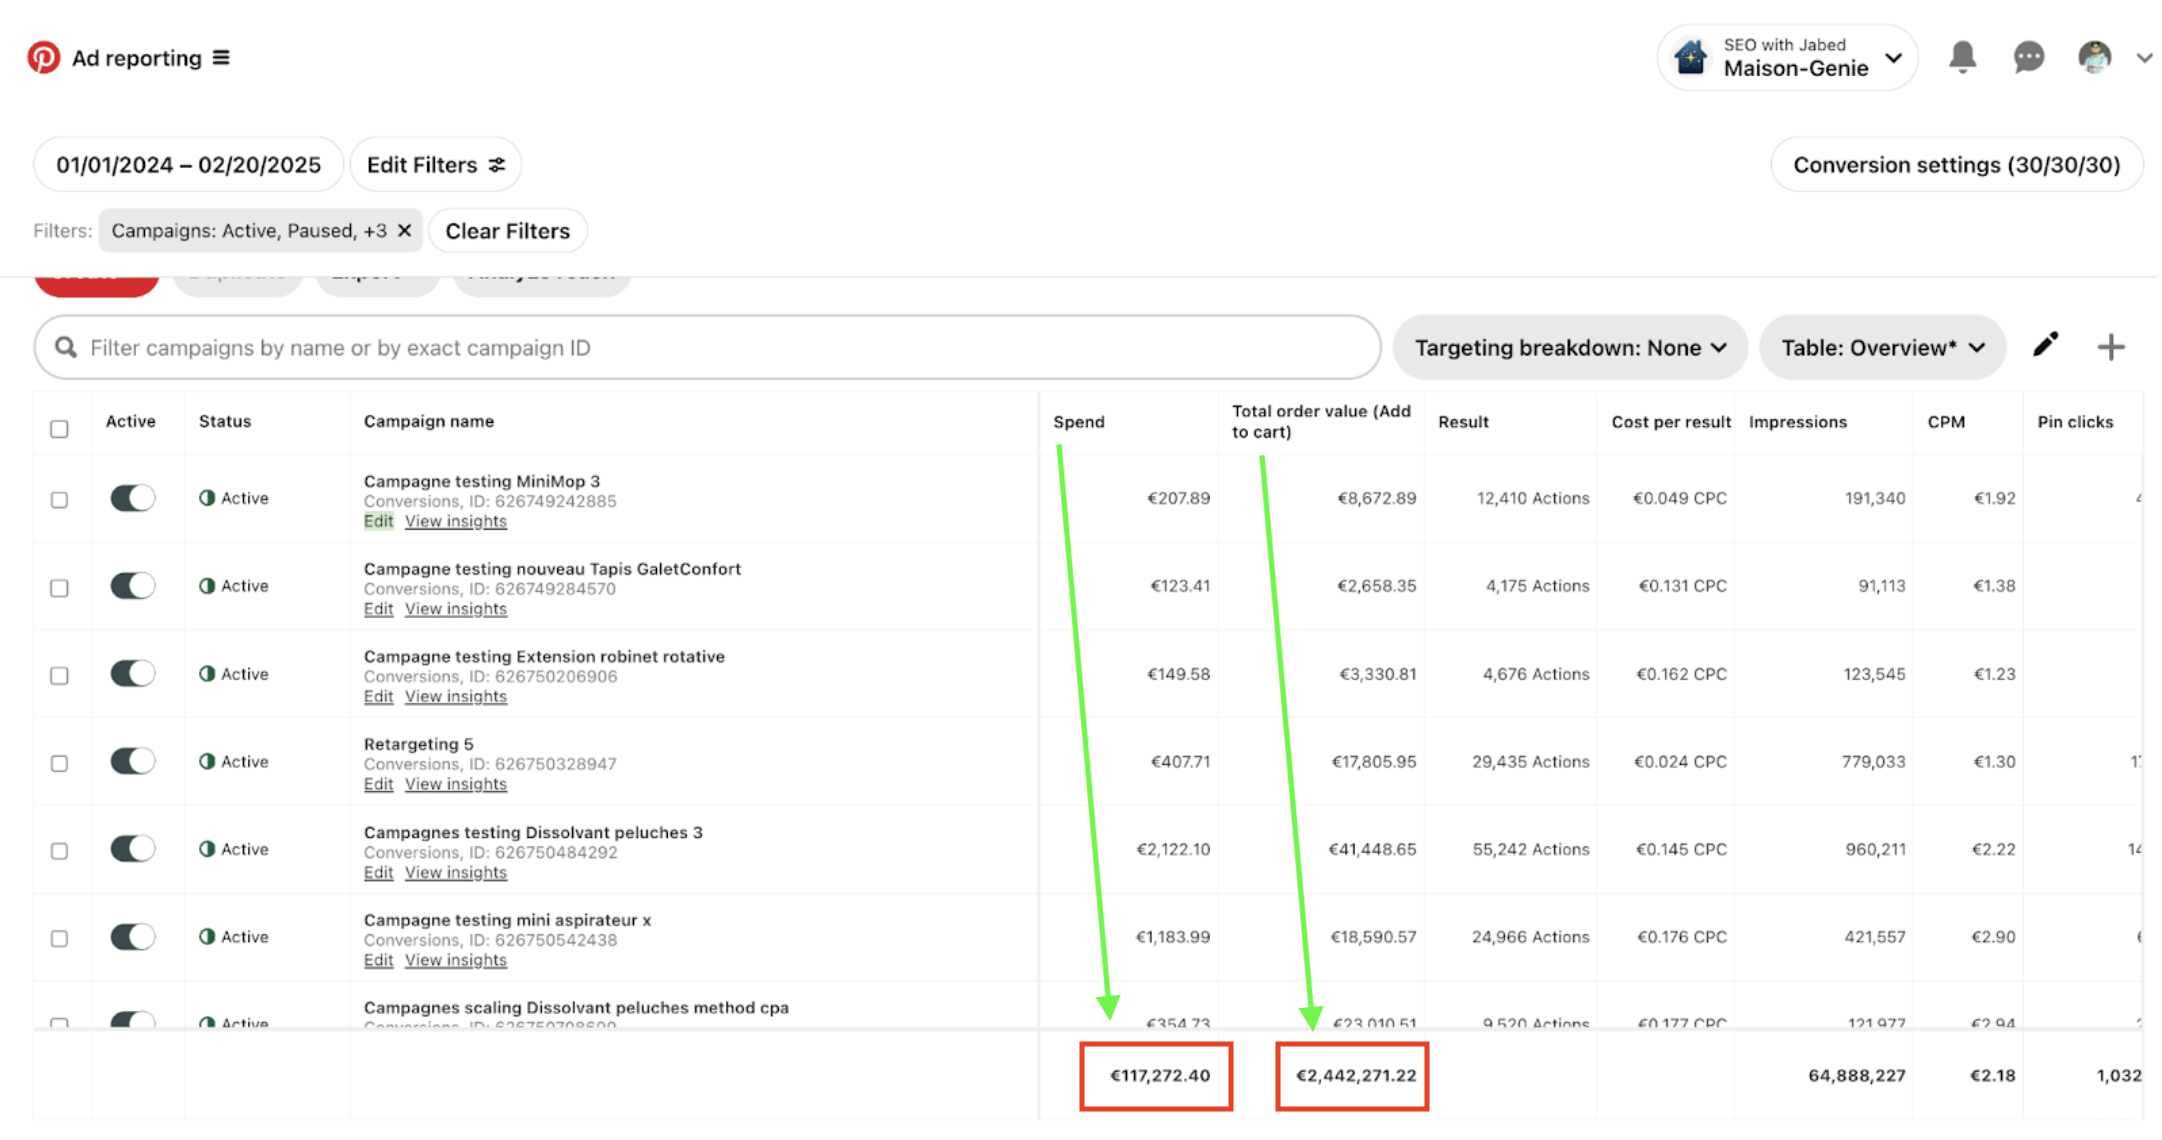The image size is (2162, 1140).
Task: Click the plus add column icon
Action: pyautogui.click(x=2110, y=347)
